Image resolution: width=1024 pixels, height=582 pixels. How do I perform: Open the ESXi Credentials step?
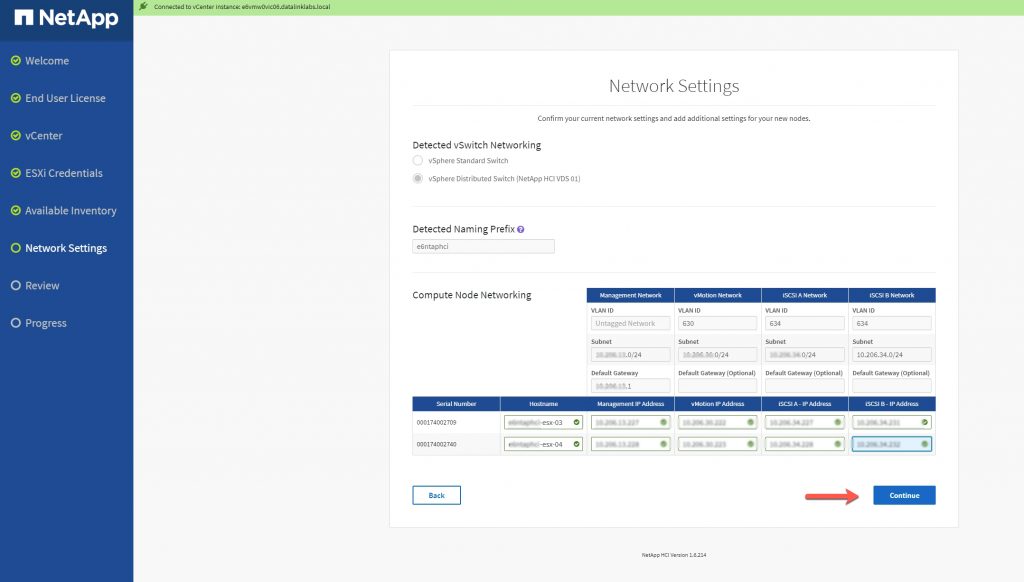pyautogui.click(x=64, y=173)
